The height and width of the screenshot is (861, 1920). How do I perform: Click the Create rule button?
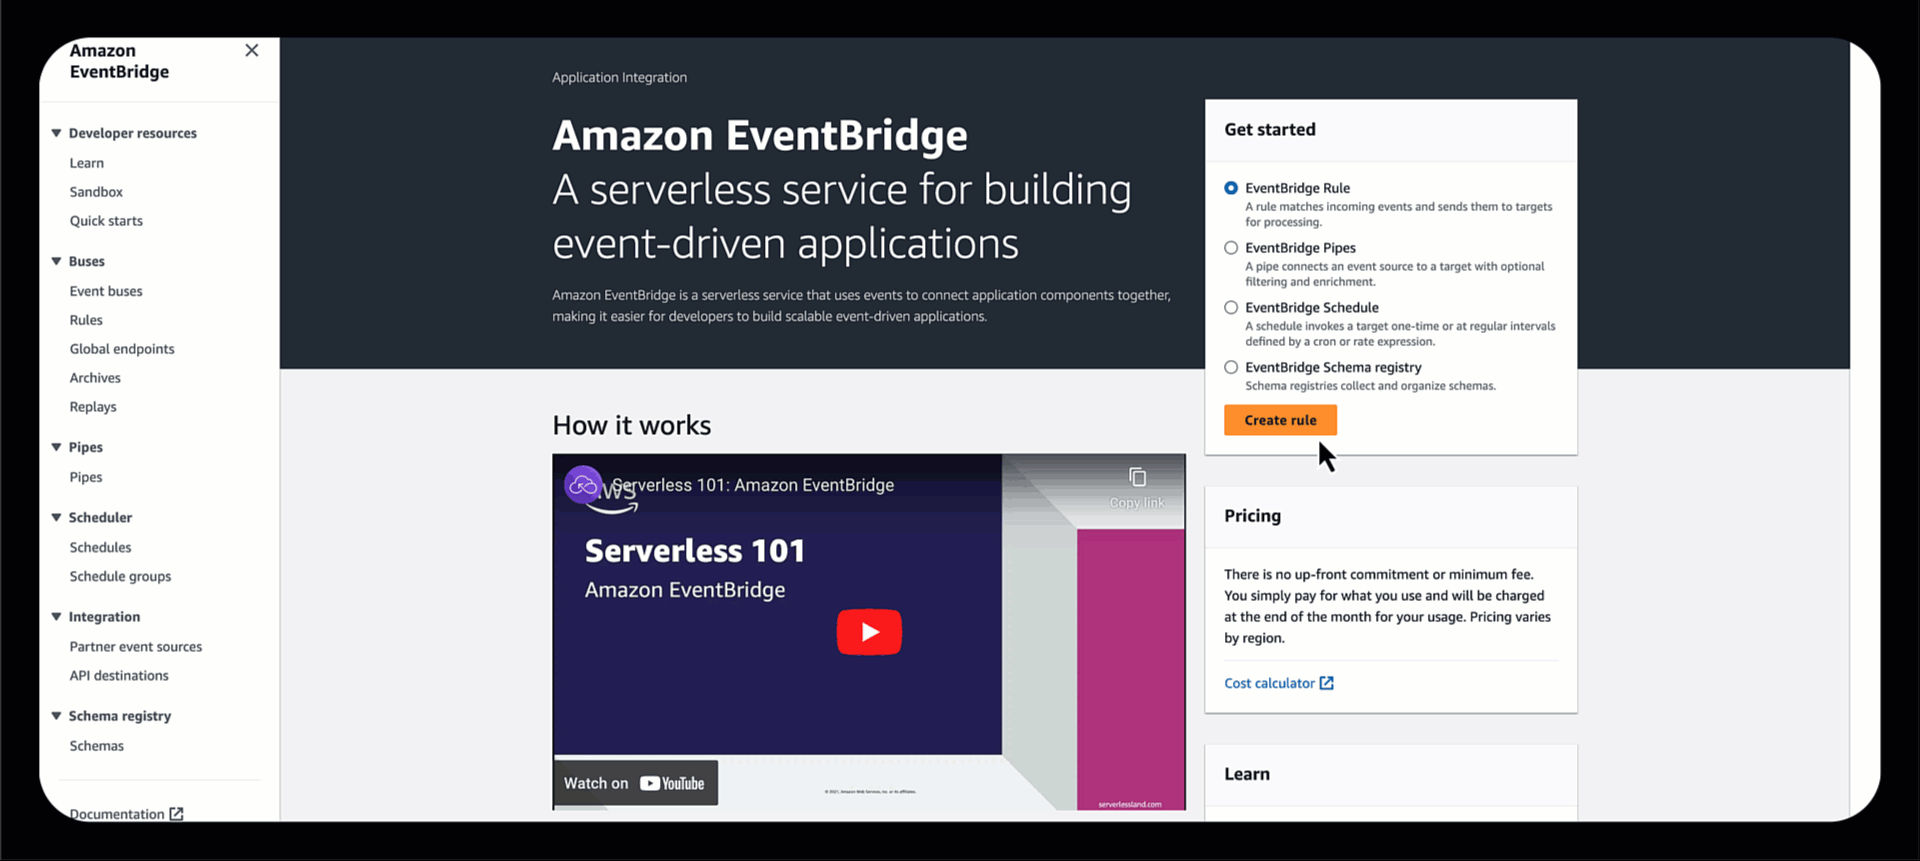click(1280, 420)
